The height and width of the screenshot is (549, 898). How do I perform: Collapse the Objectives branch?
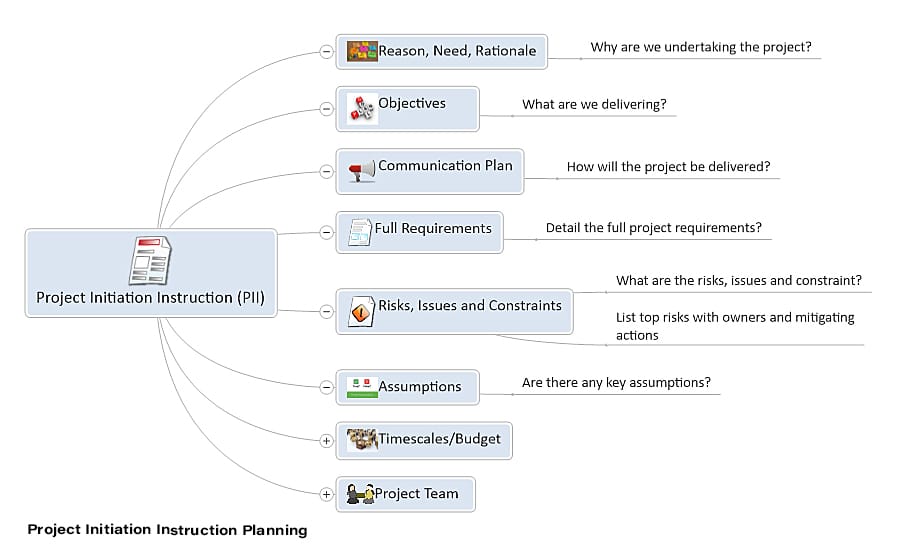point(326,109)
